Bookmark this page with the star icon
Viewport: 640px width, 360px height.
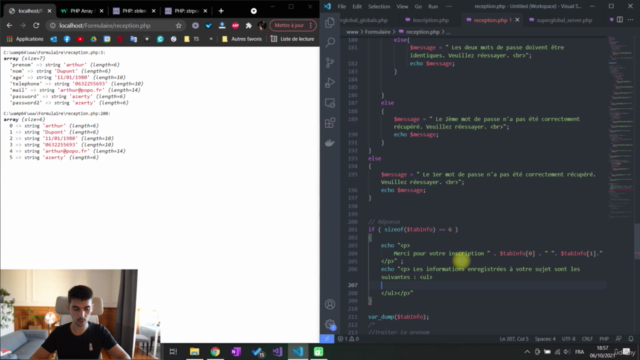click(178, 25)
